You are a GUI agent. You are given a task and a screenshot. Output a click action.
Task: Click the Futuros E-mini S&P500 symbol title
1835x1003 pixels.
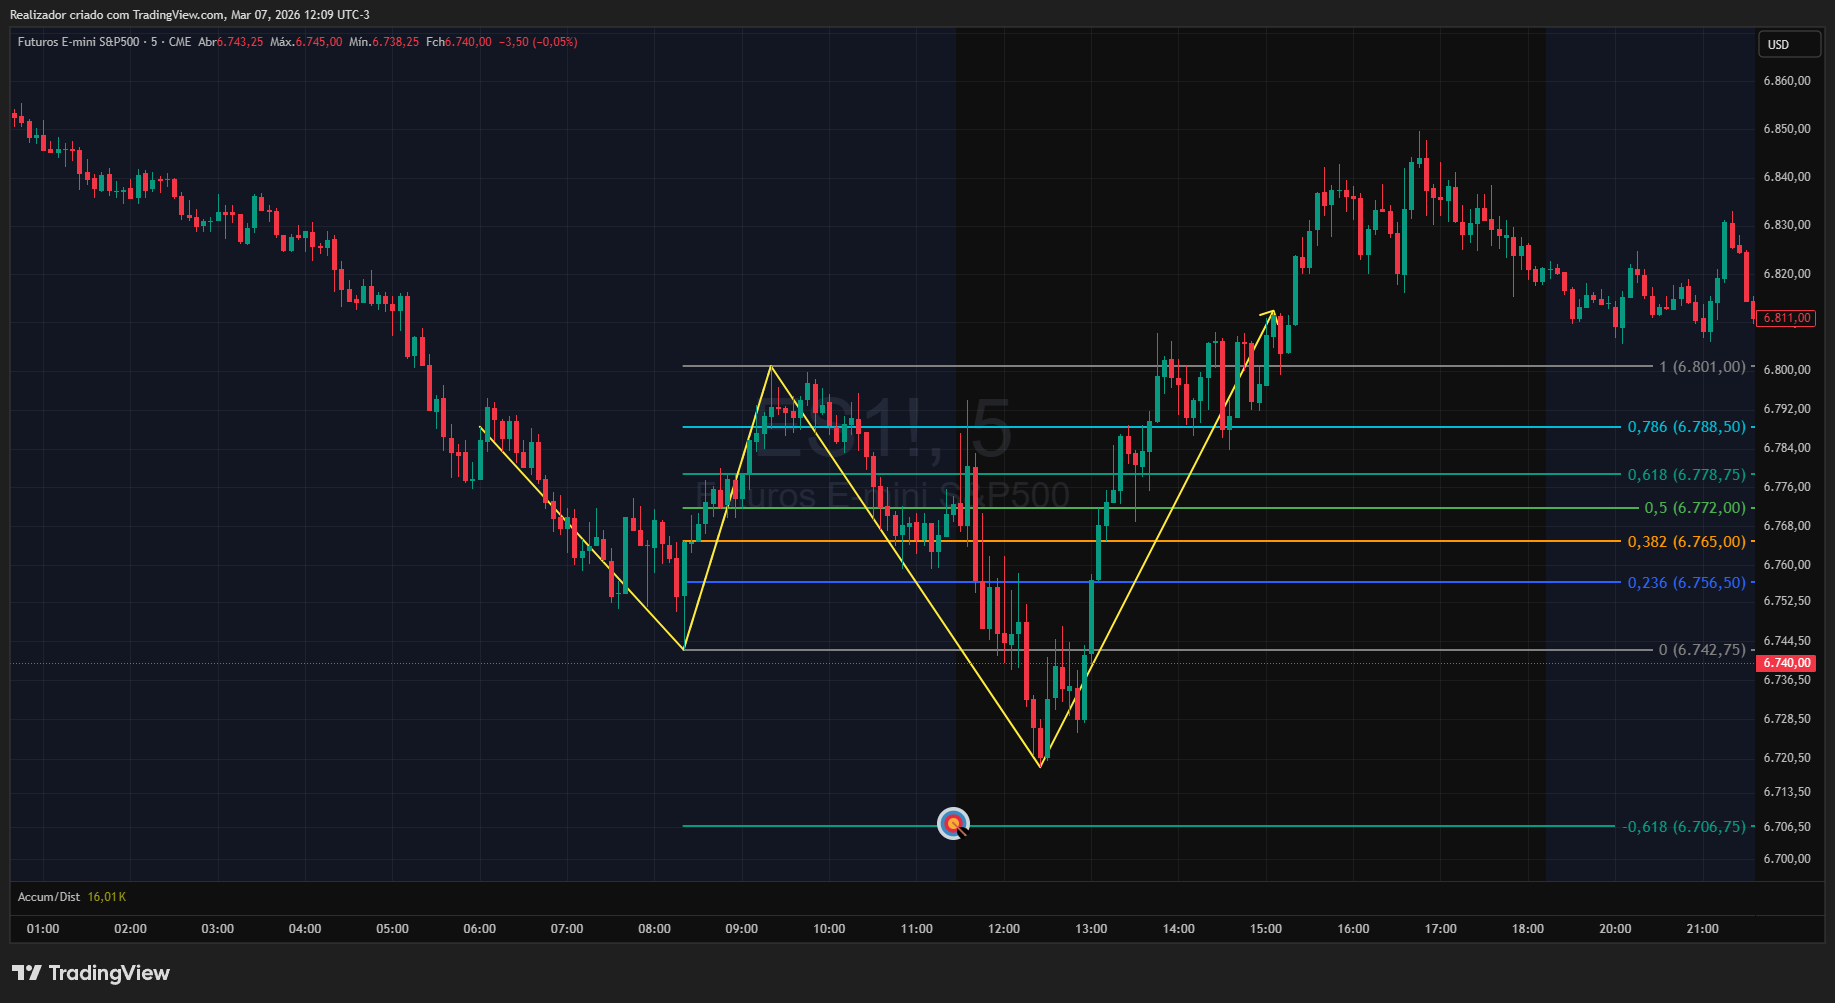(x=79, y=42)
